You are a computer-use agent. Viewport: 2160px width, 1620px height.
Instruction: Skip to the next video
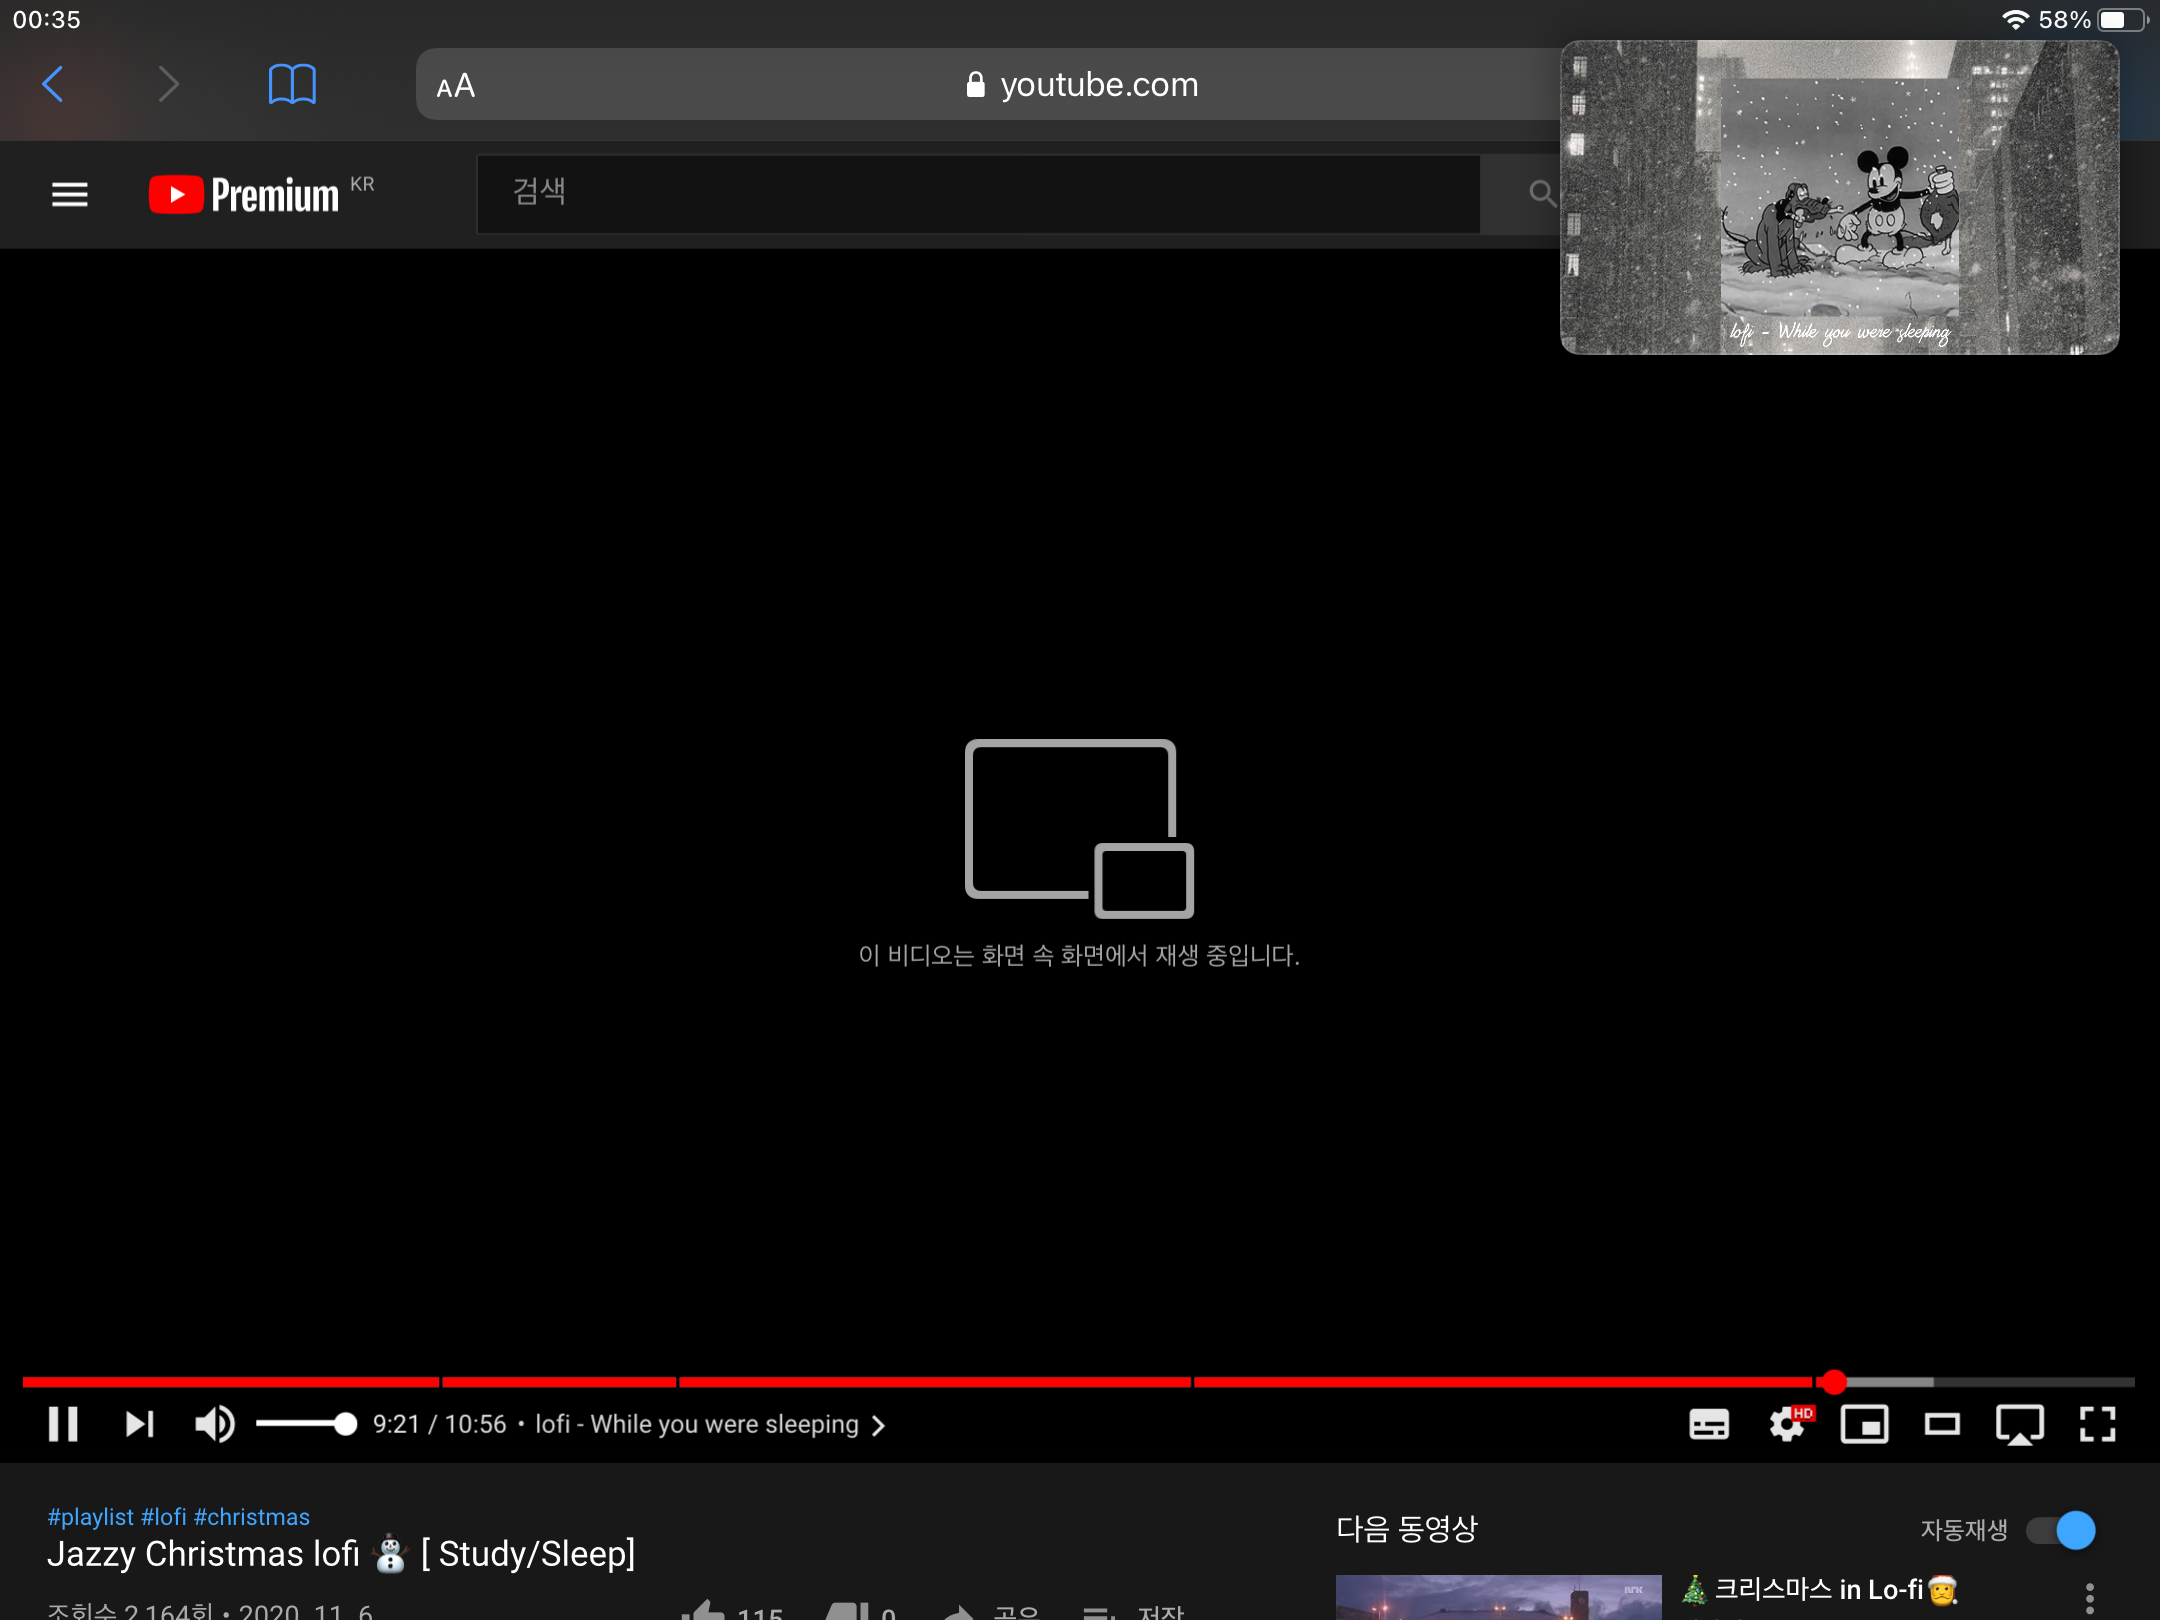140,1424
